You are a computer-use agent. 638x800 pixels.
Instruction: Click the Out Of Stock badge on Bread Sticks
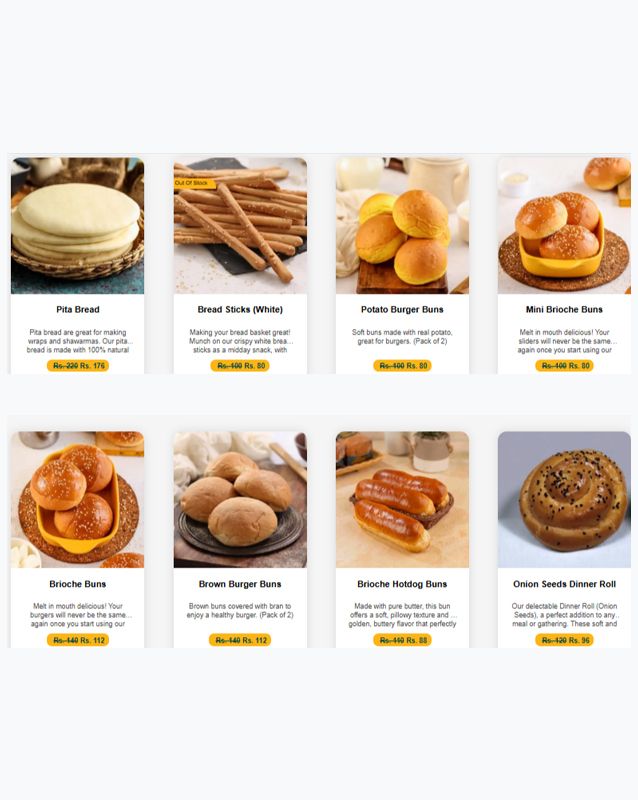coord(194,183)
